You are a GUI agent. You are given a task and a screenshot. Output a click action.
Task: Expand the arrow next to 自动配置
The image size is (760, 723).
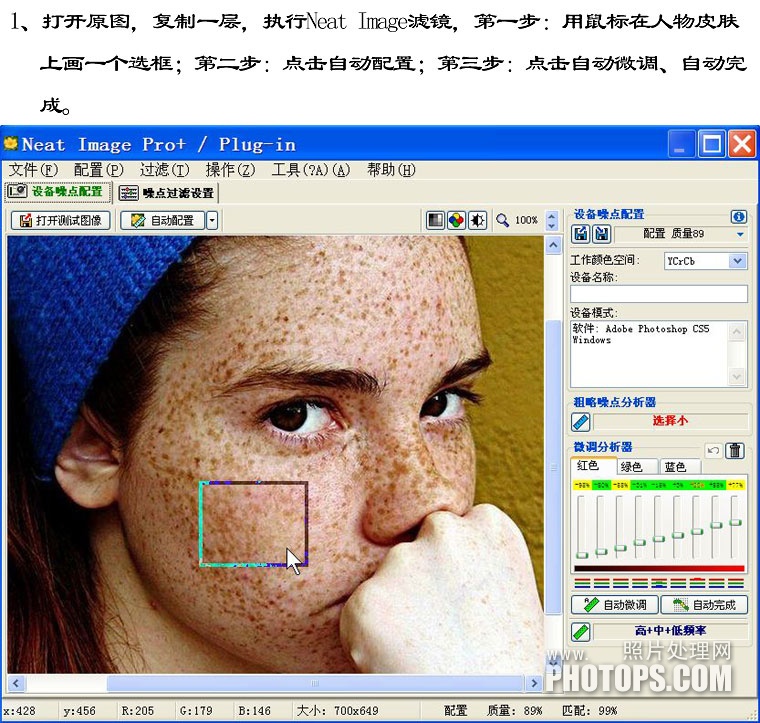(212, 221)
